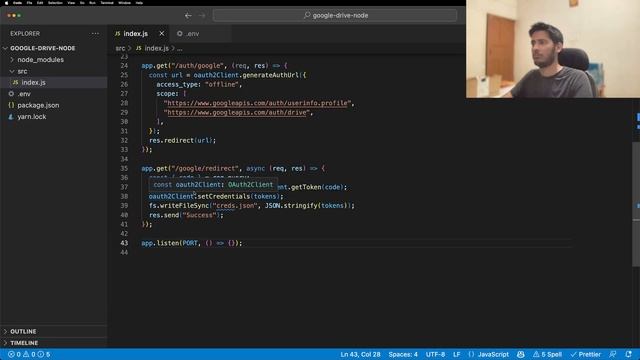640x360 pixels.
Task: Open Explorer's more actions ellipsis menu
Action: tap(95, 33)
